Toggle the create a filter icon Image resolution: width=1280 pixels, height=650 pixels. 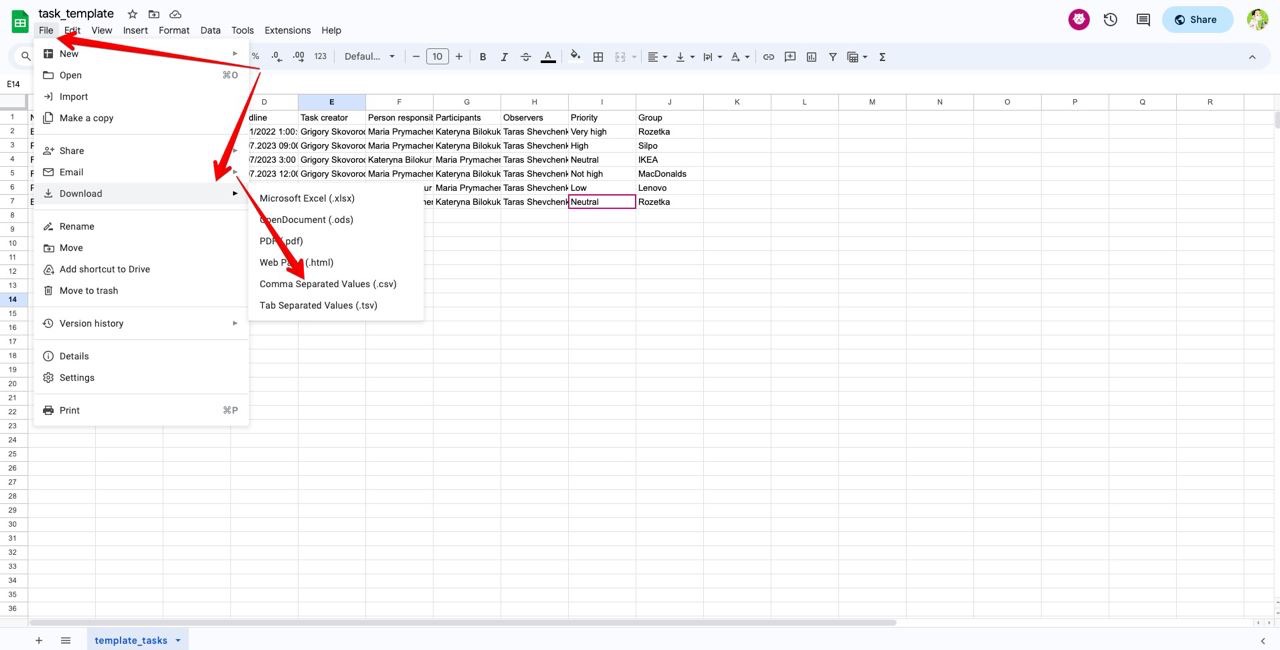[832, 57]
